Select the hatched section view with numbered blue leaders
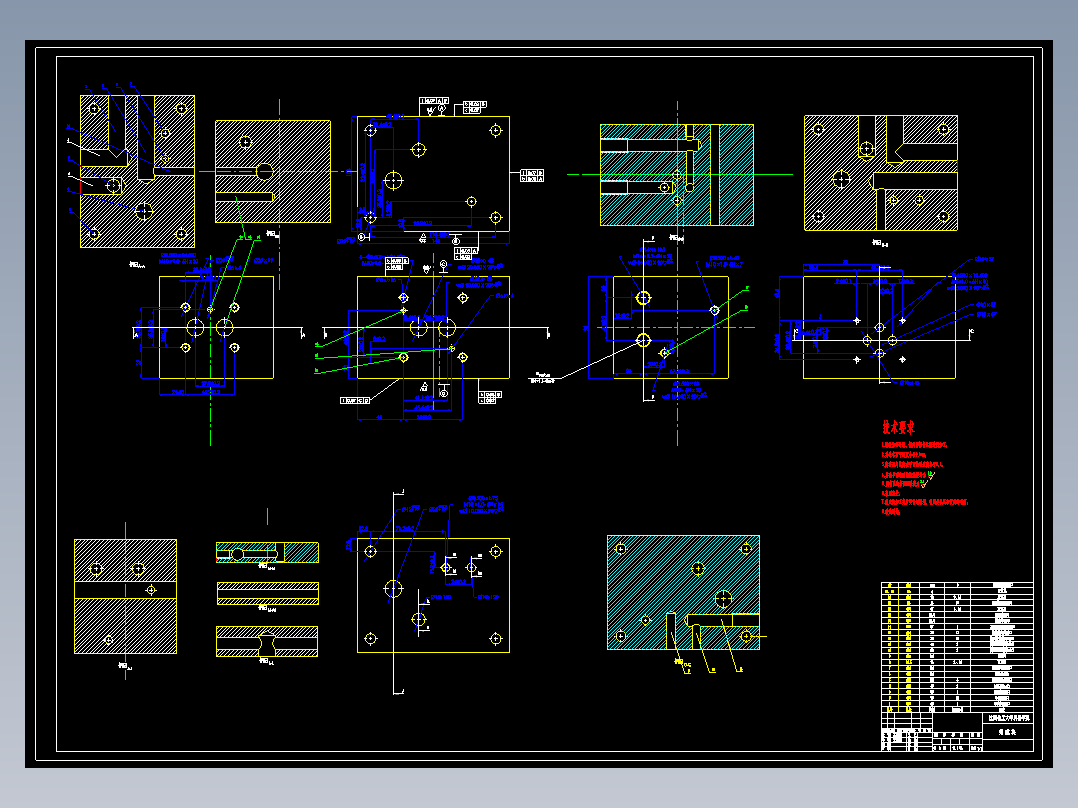Viewport: 1078px width, 808px height. pos(138,171)
